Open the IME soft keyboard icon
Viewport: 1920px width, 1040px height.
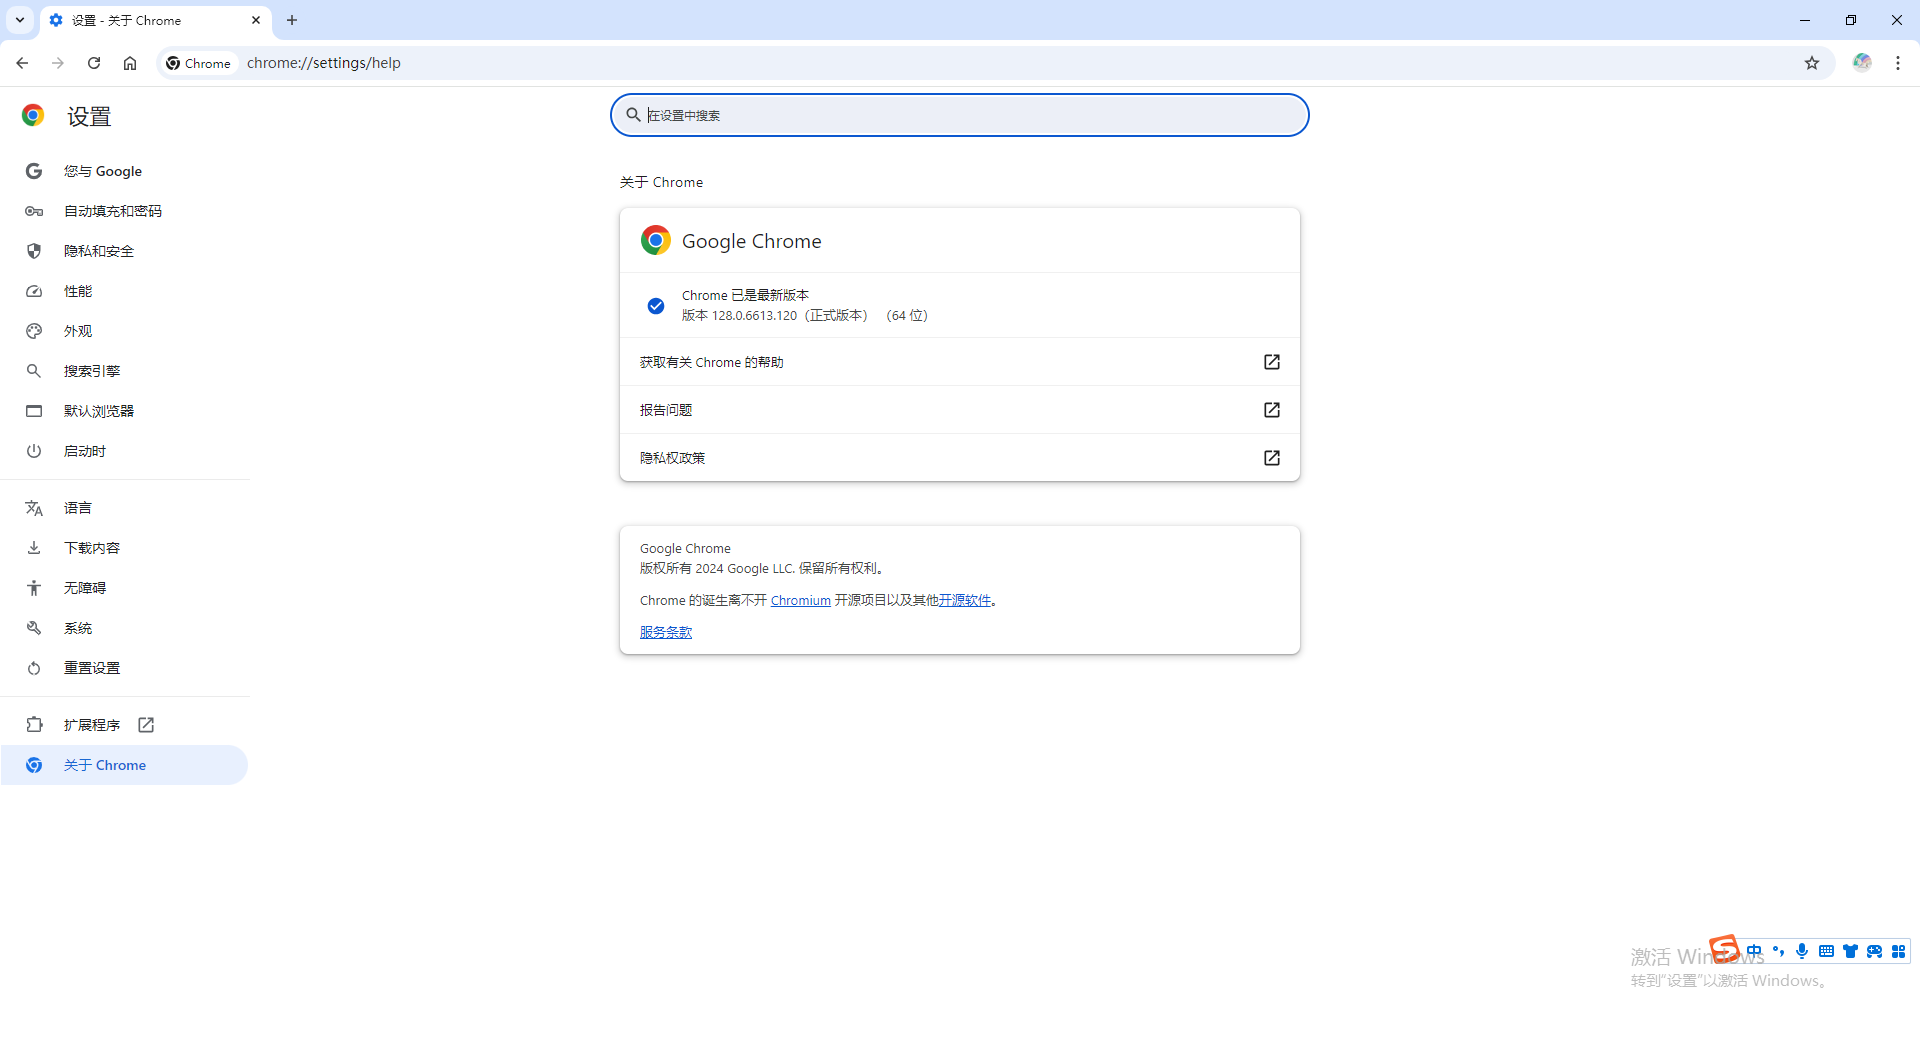[1826, 951]
